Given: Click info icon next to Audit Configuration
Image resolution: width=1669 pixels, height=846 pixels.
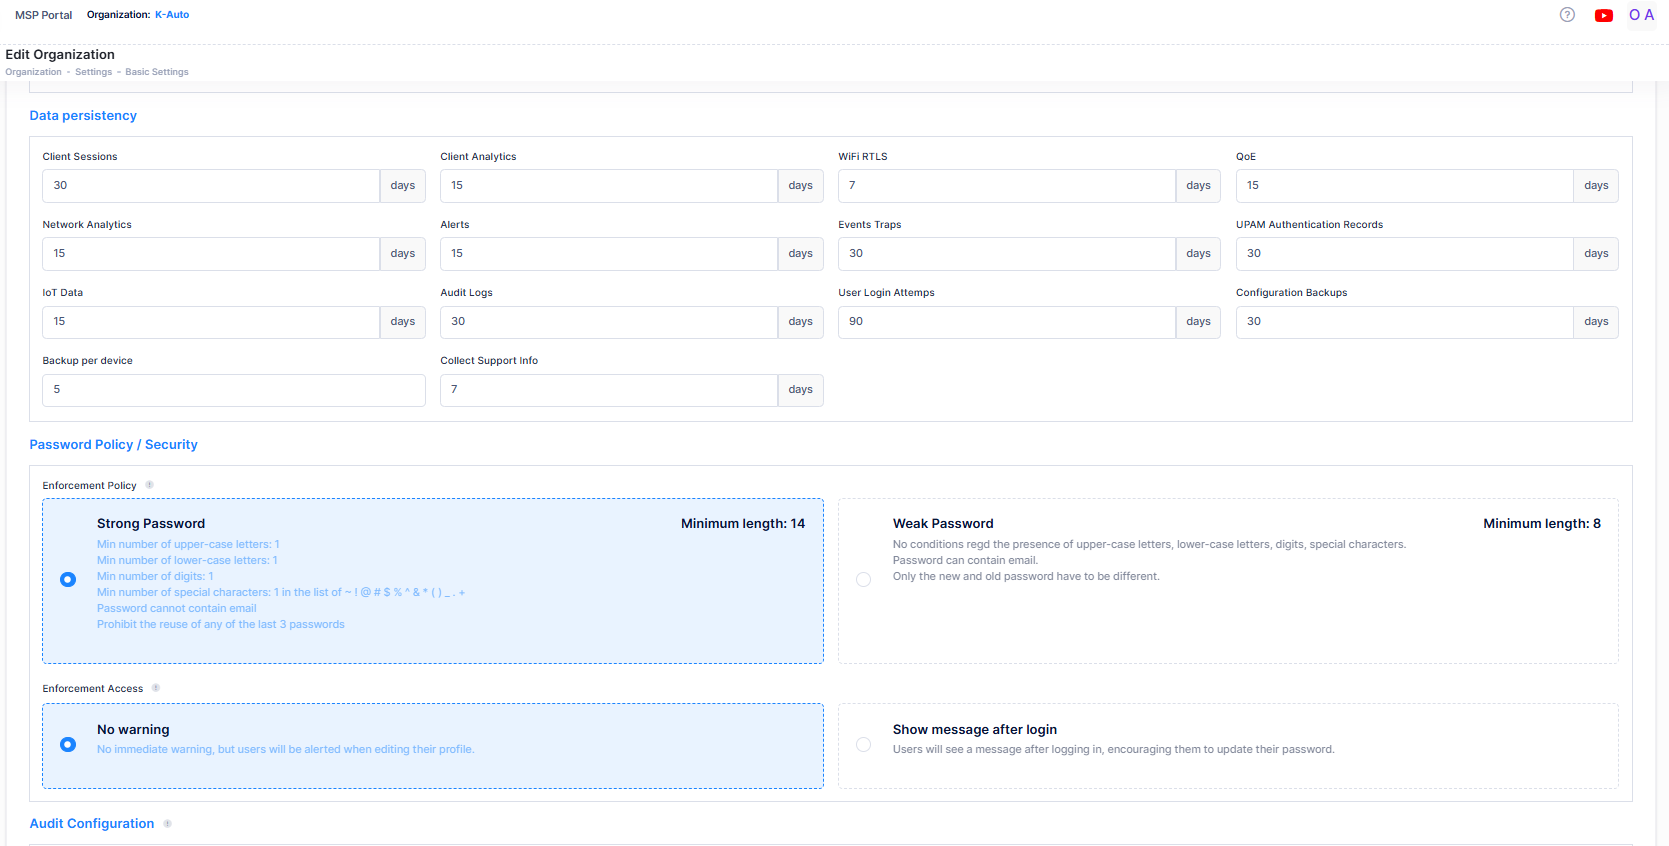Looking at the screenshot, I should coord(168,824).
